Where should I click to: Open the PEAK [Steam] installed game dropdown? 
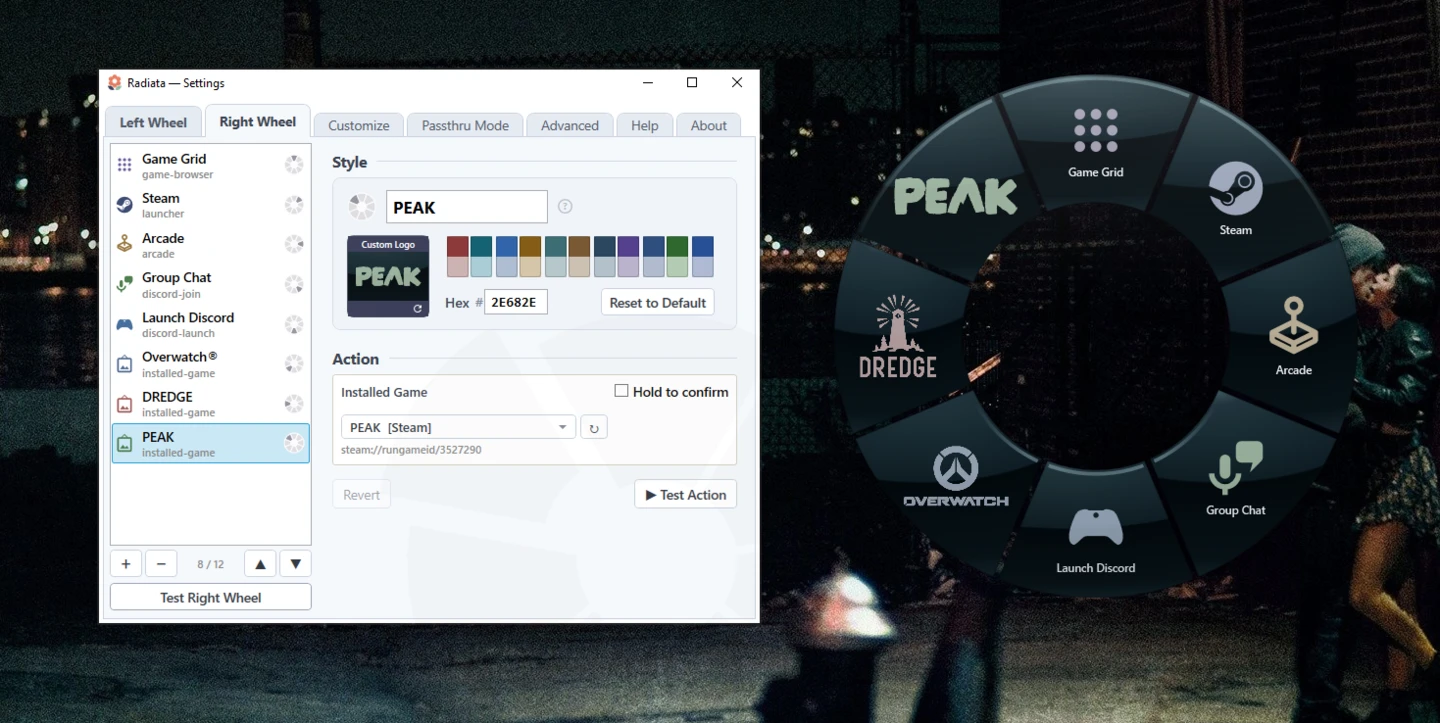tap(458, 428)
